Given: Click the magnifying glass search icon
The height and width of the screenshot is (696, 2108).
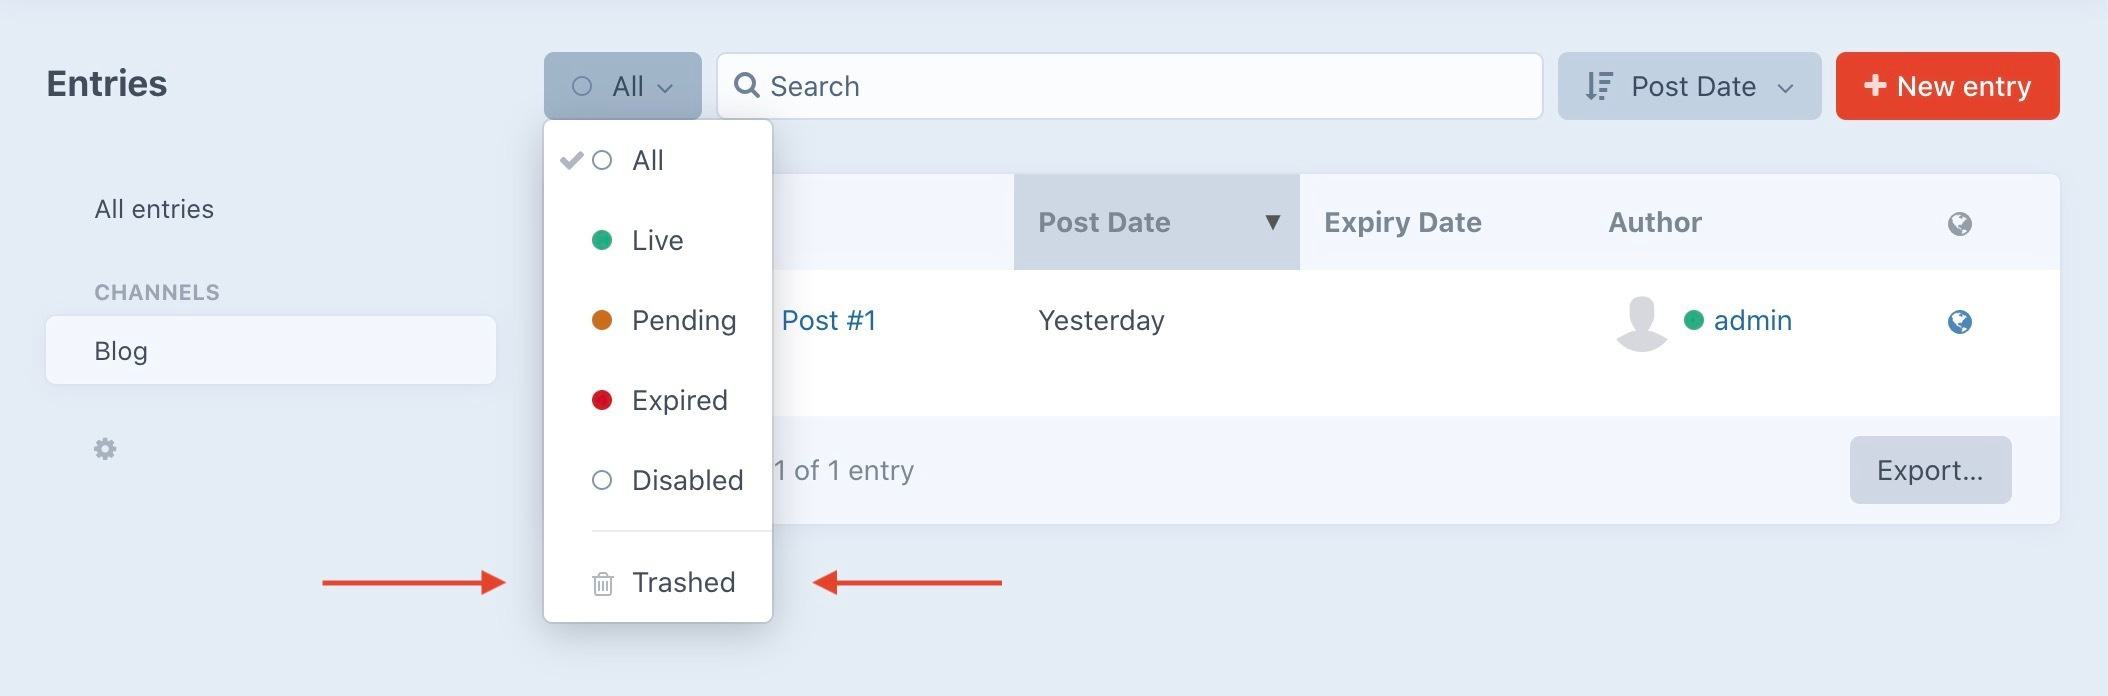Looking at the screenshot, I should pyautogui.click(x=747, y=86).
